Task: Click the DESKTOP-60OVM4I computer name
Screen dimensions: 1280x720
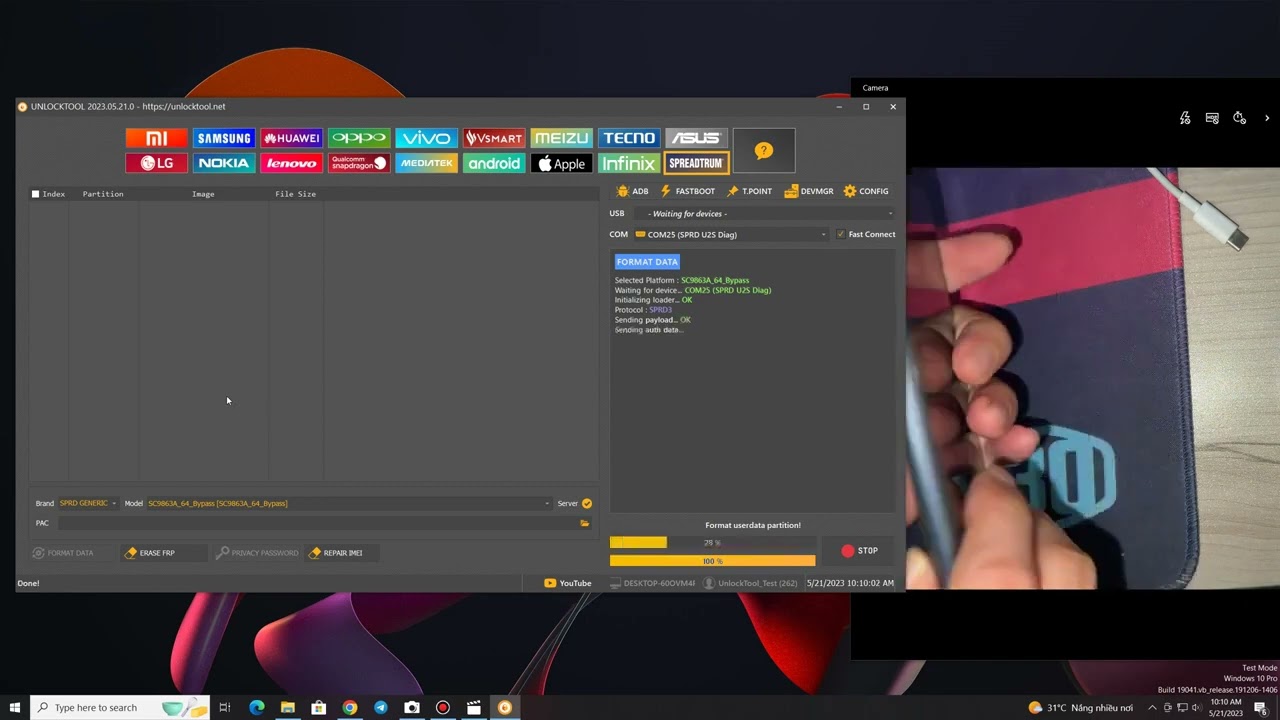Action: [652, 583]
